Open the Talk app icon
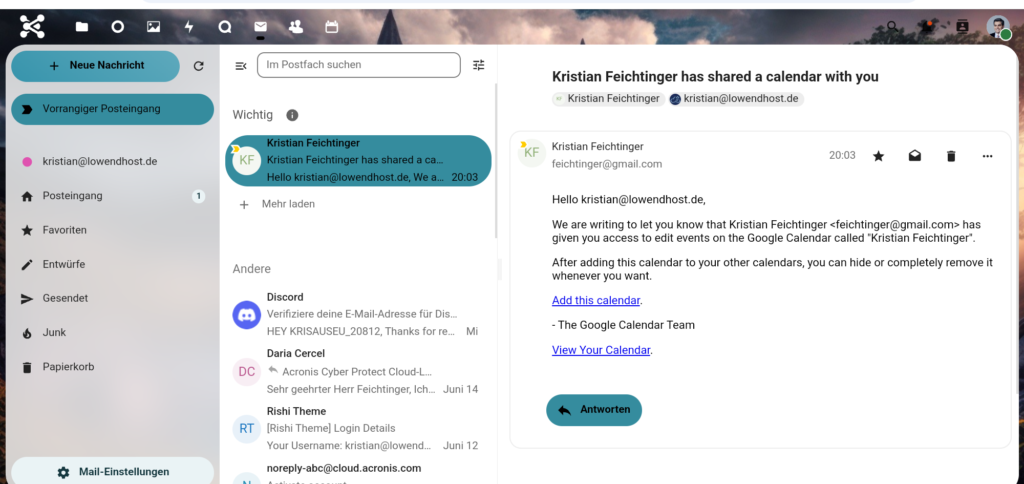This screenshot has width=1024, height=484. [x=225, y=27]
